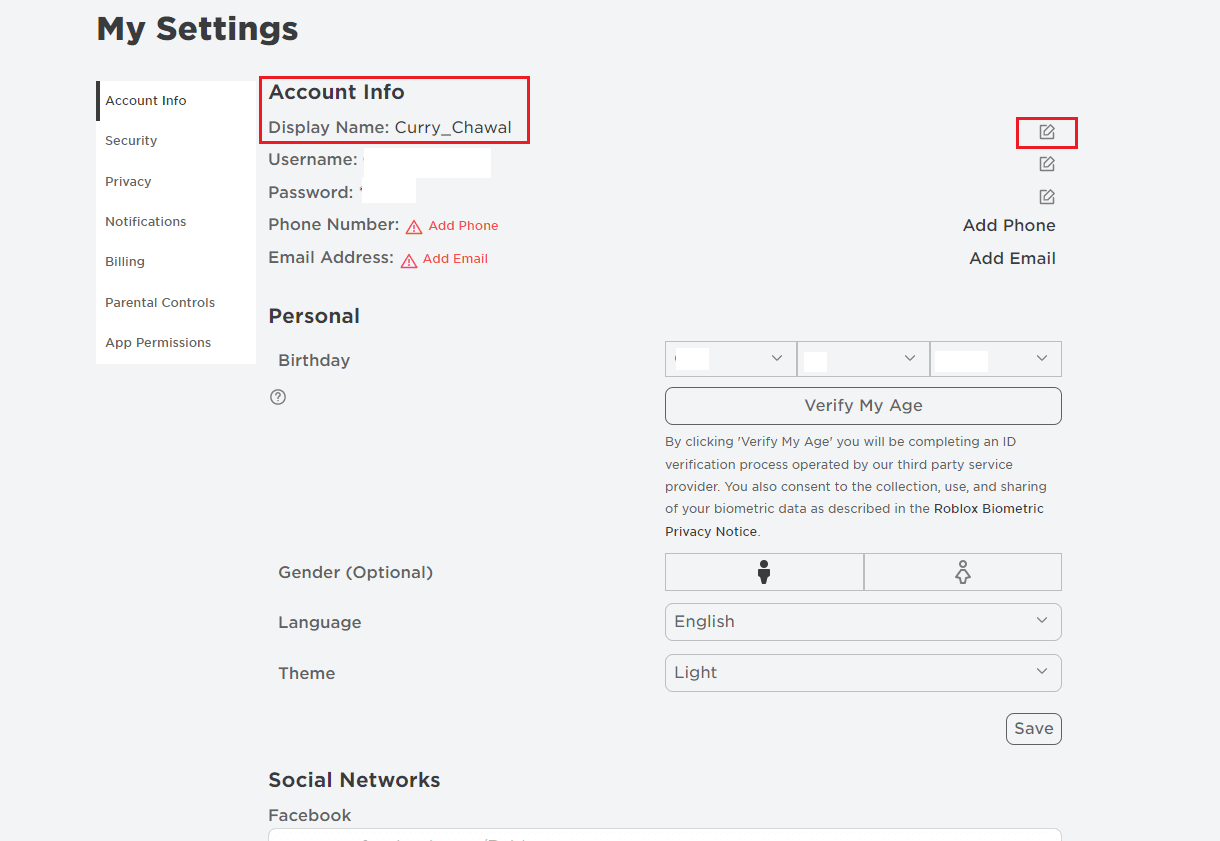Open the birthday year dropdown
1220x841 pixels.
[996, 358]
